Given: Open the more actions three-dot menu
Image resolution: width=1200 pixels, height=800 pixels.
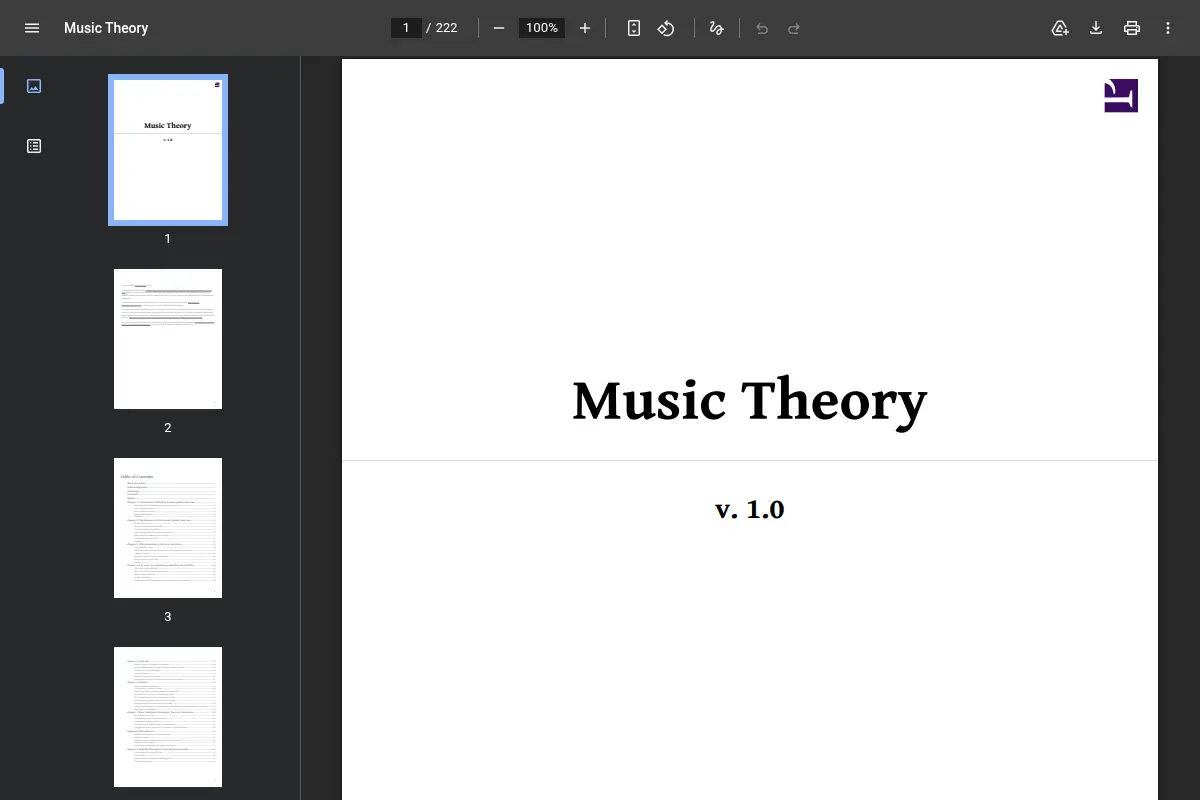Looking at the screenshot, I should click(1168, 28).
